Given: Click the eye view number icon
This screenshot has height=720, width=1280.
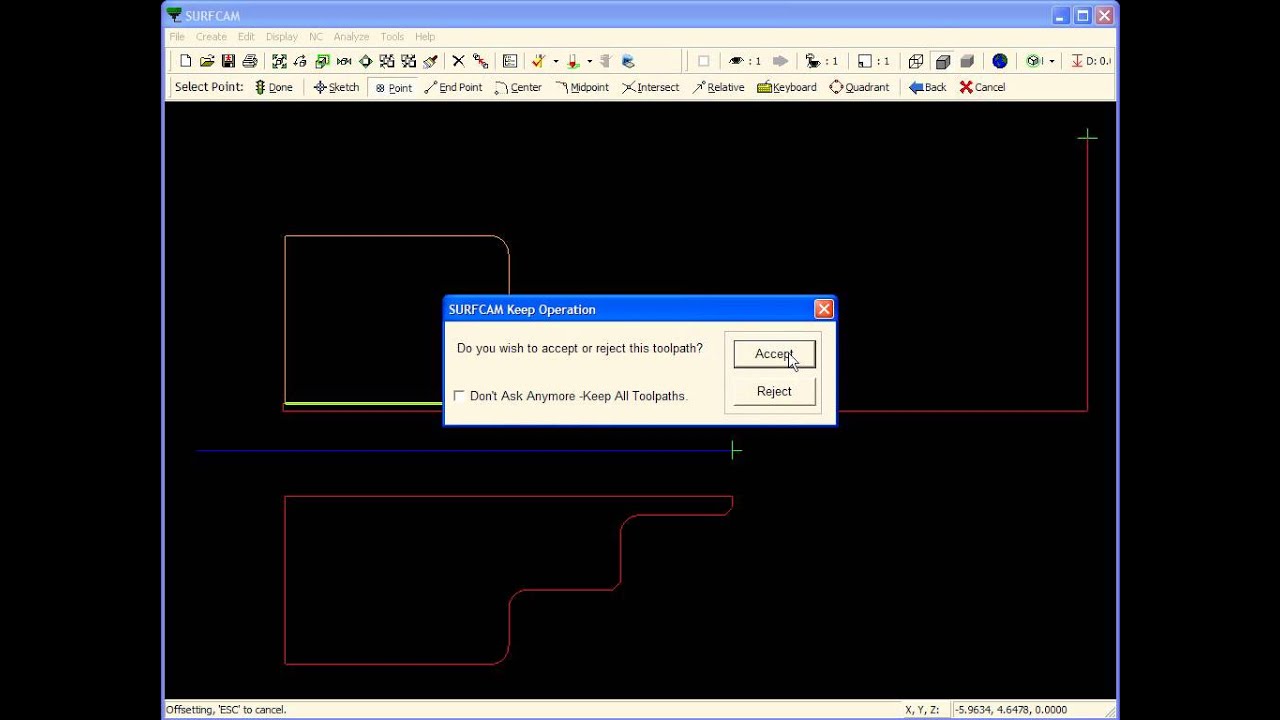Looking at the screenshot, I should point(745,61).
